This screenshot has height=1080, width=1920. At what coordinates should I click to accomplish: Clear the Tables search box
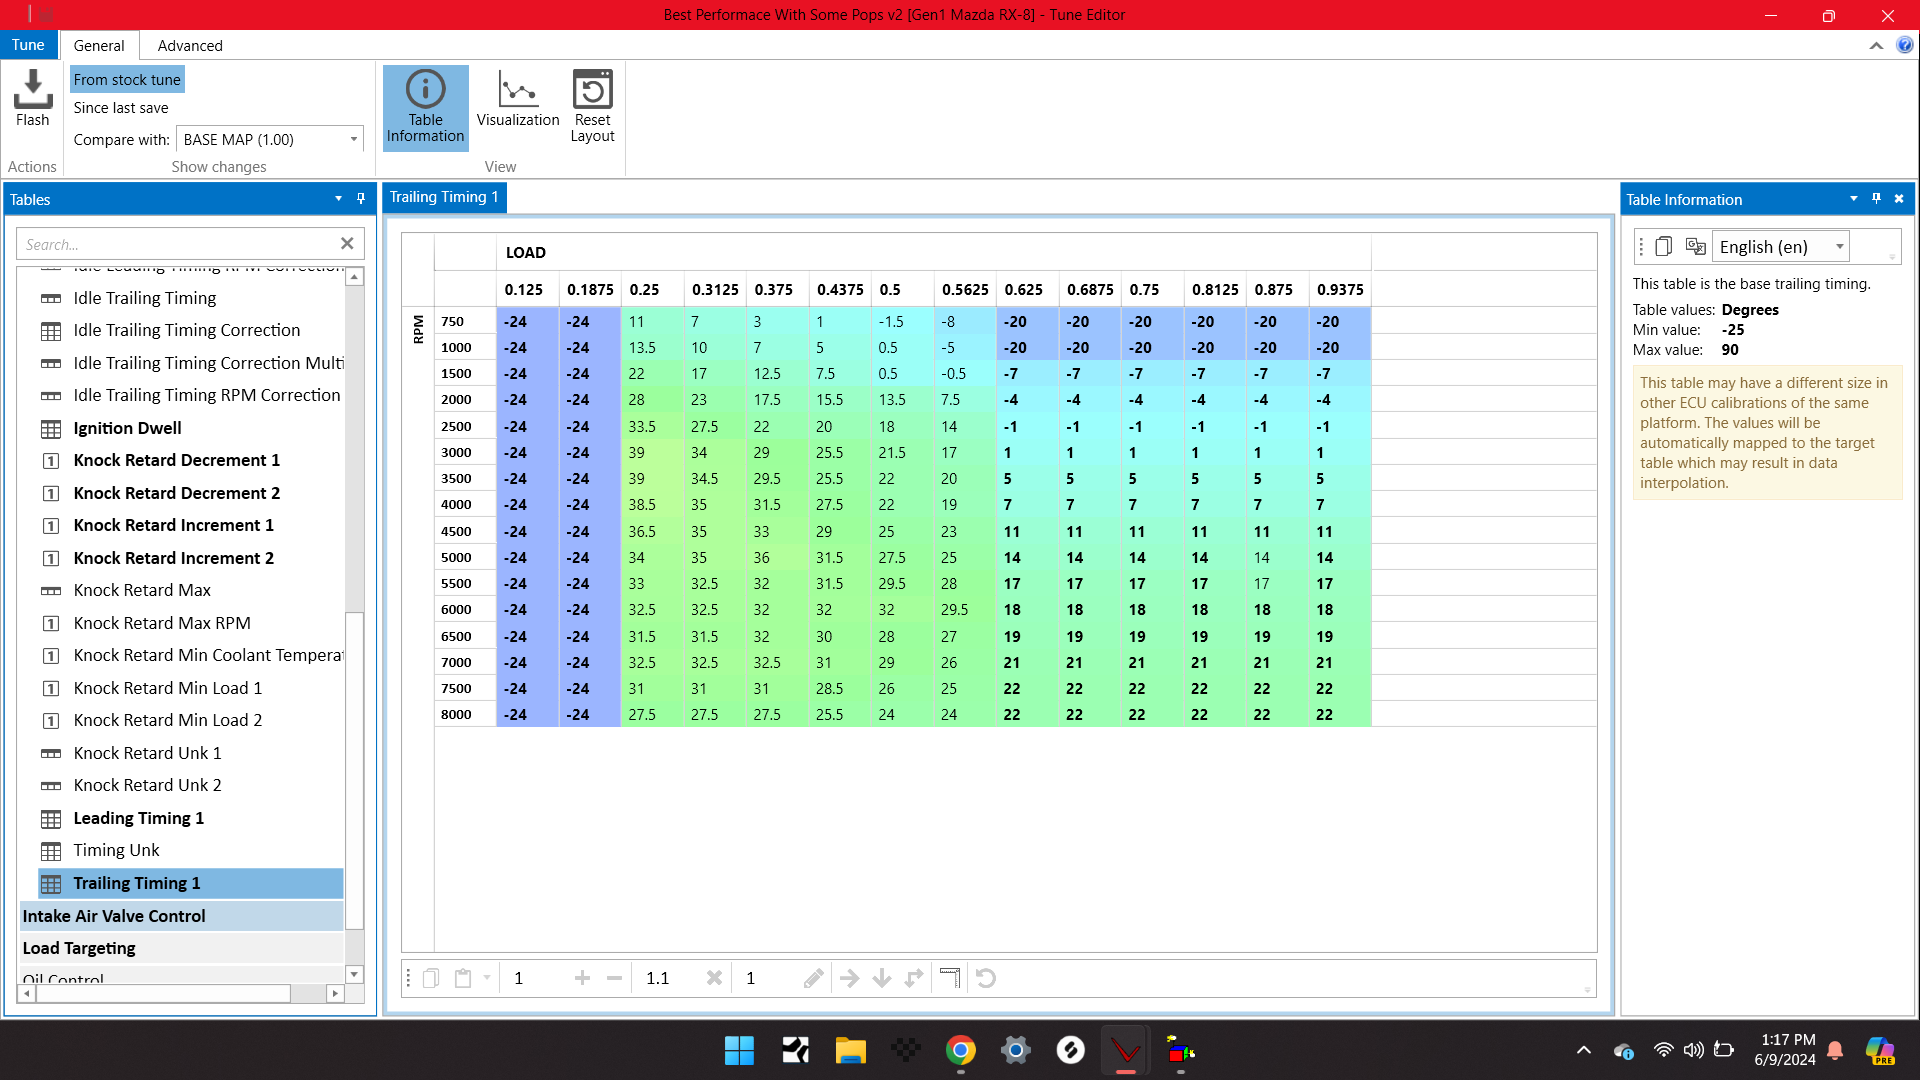[x=347, y=244]
